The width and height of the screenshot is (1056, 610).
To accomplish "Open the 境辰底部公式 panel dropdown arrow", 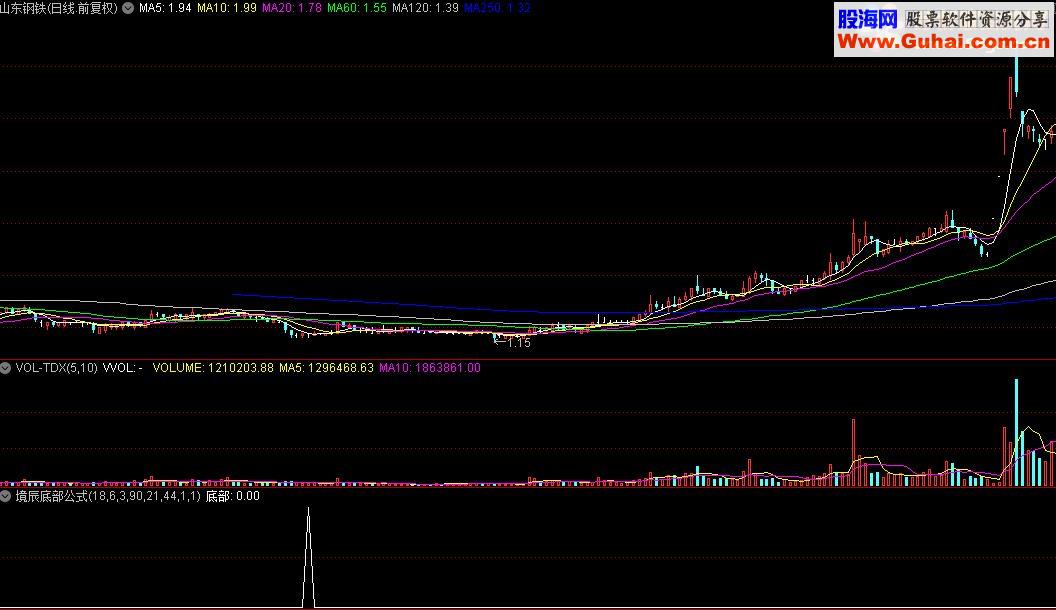I will 5,496.
